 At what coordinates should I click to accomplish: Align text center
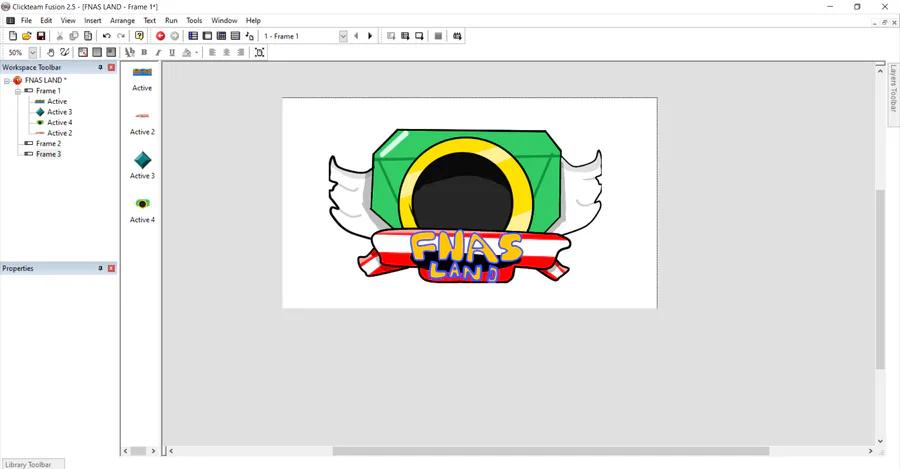226,52
